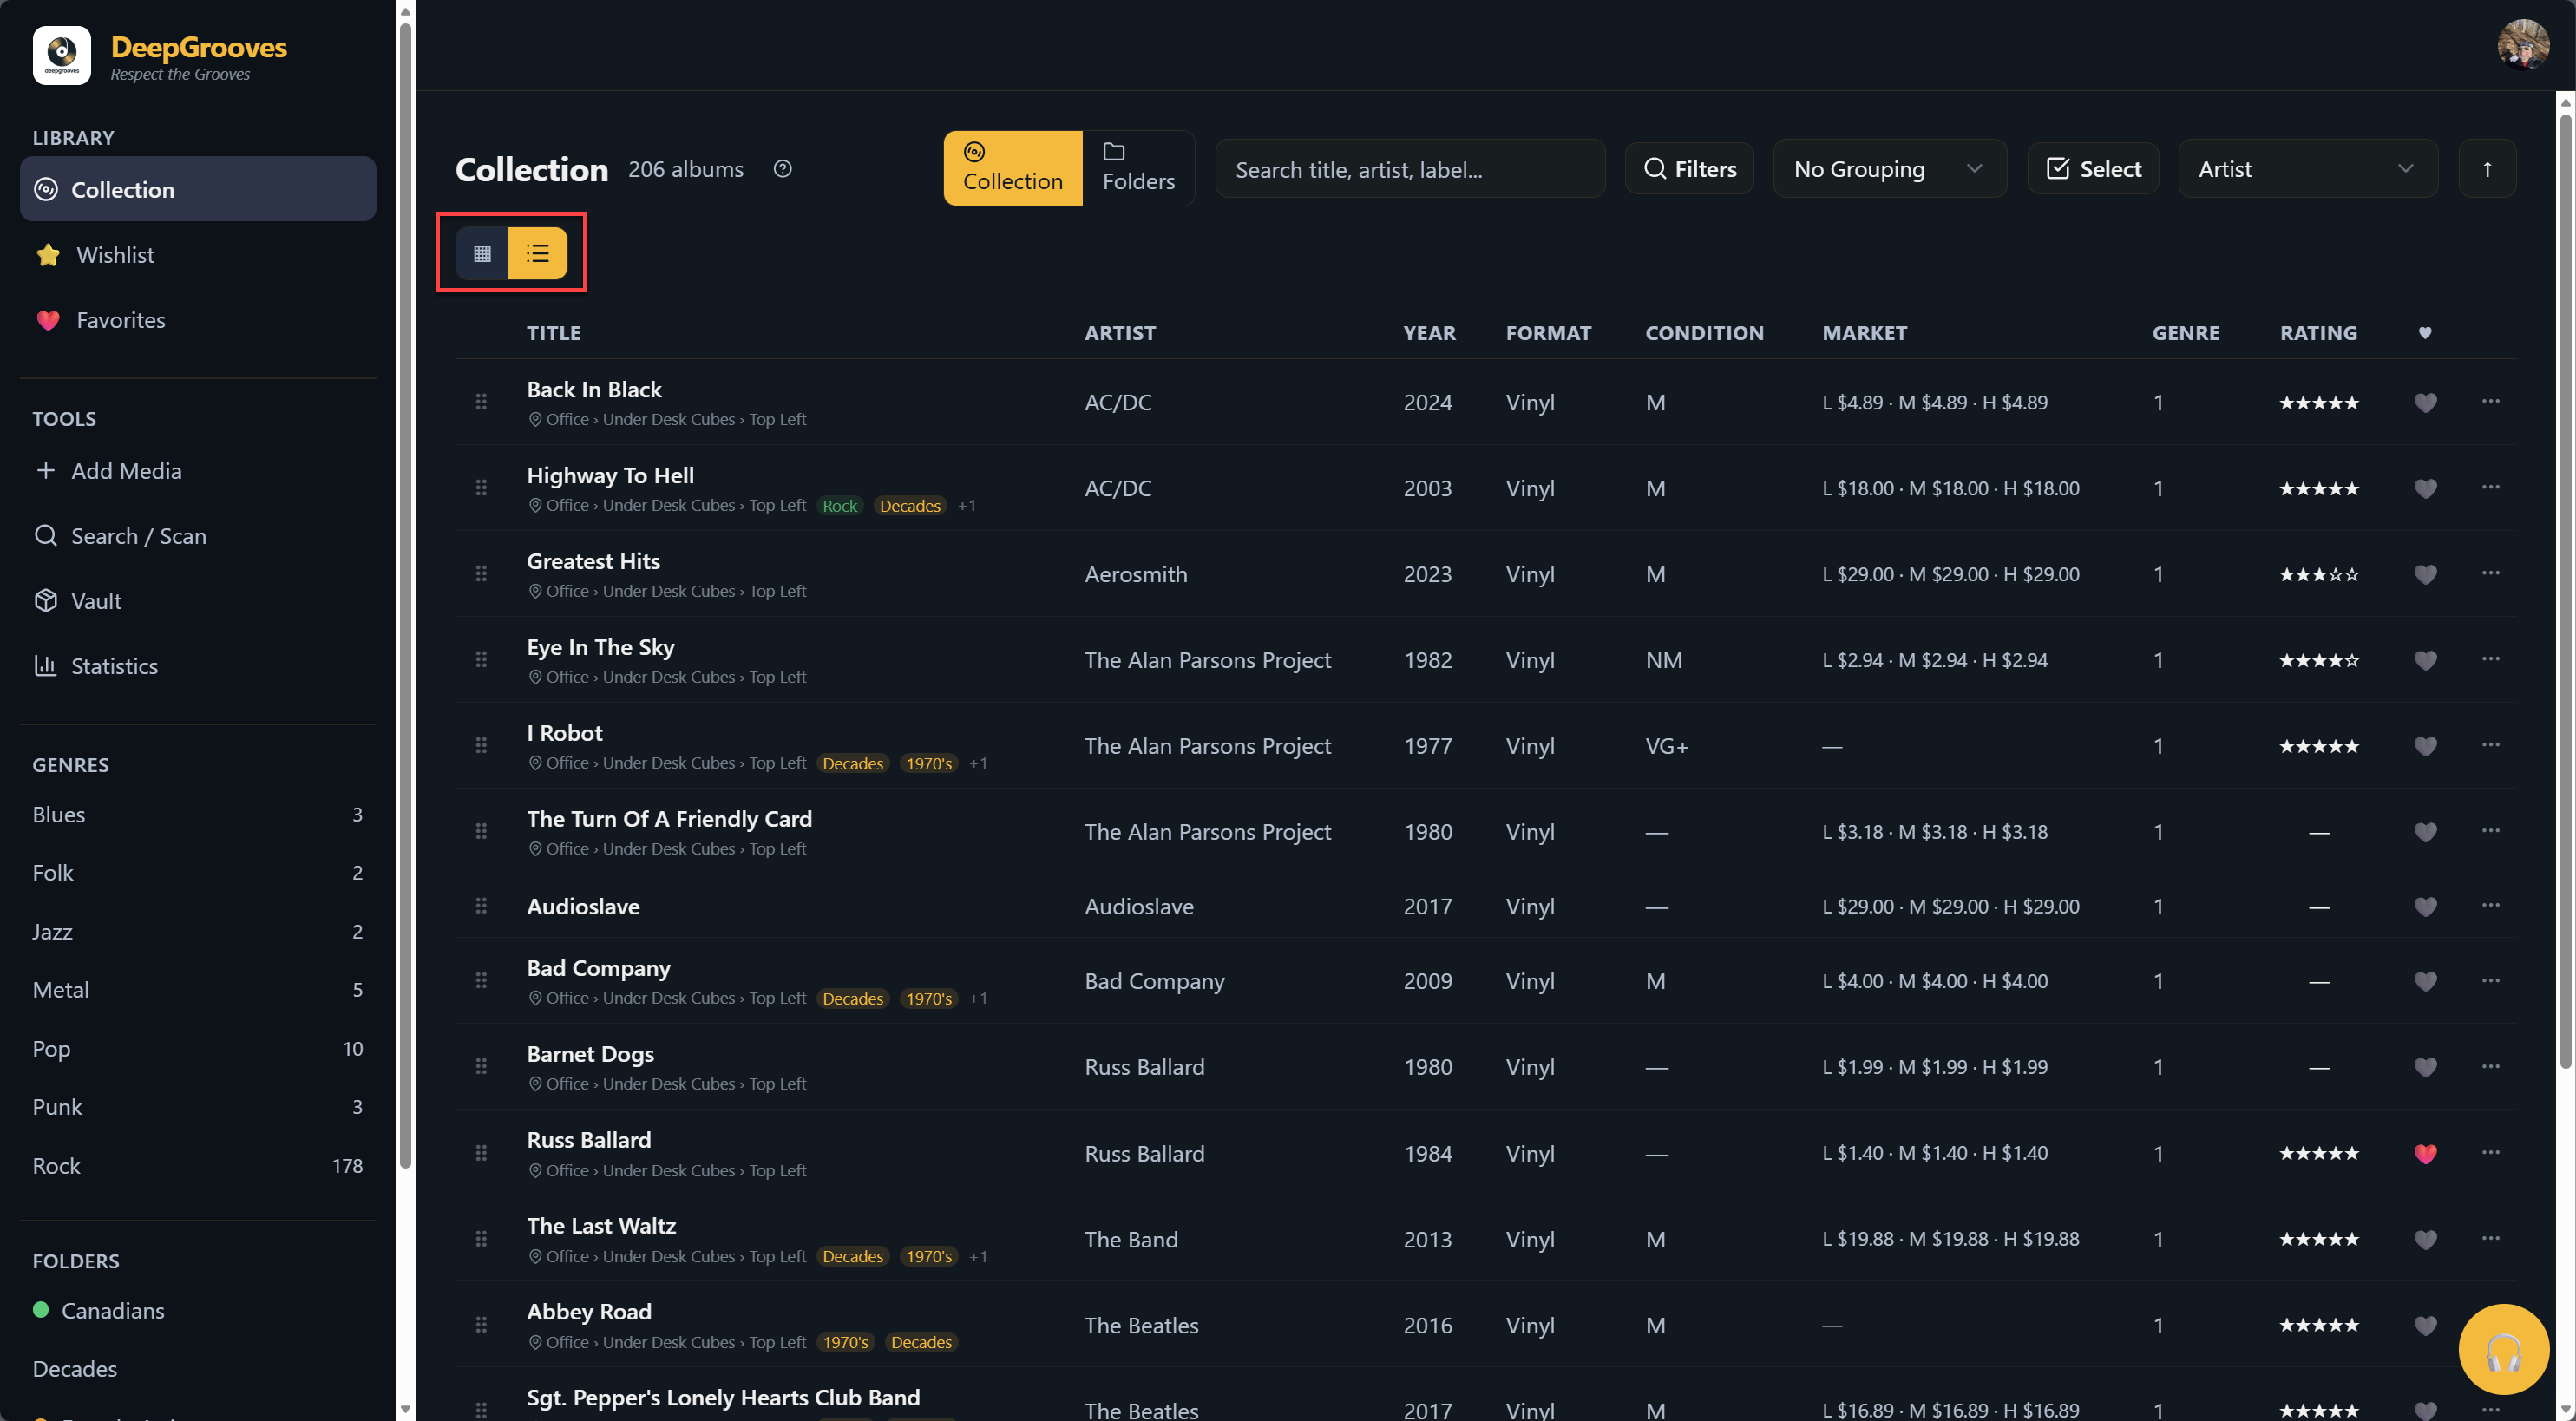
Task: Open Vault in the Tools section
Action: coord(198,601)
